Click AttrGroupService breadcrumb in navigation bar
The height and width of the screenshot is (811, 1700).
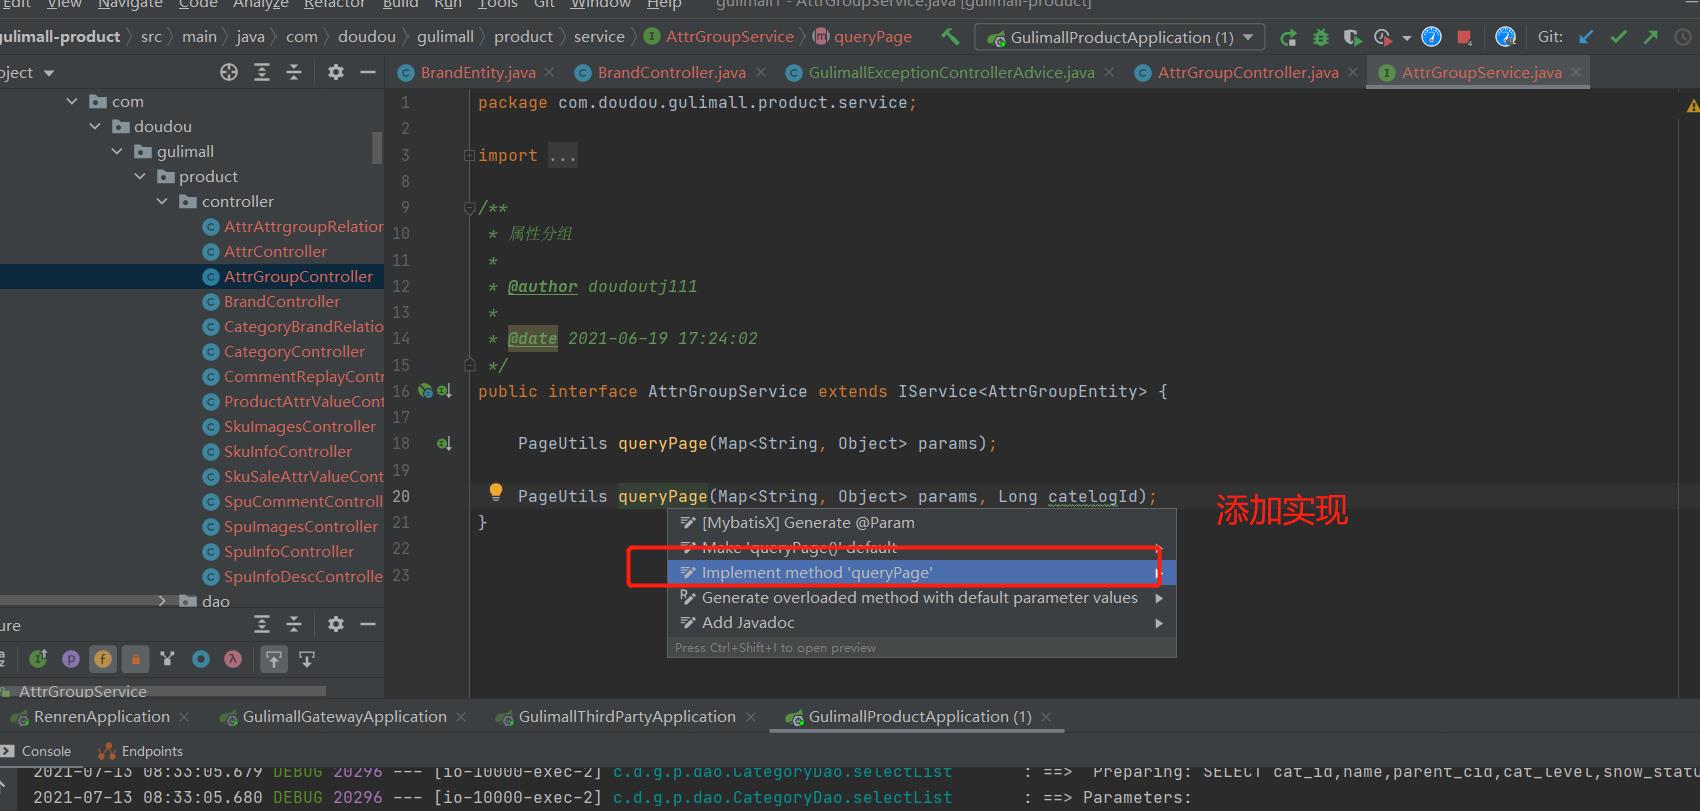pos(720,37)
